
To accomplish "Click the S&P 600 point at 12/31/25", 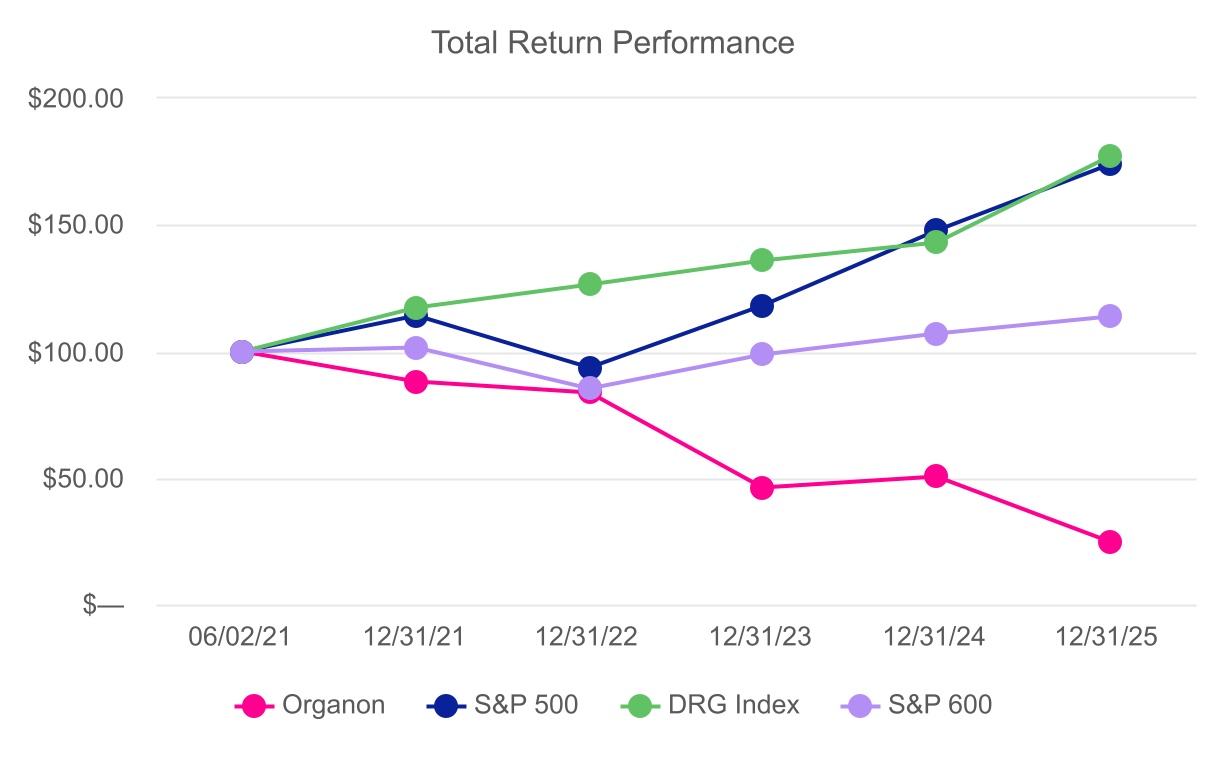I will coord(1109,316).
